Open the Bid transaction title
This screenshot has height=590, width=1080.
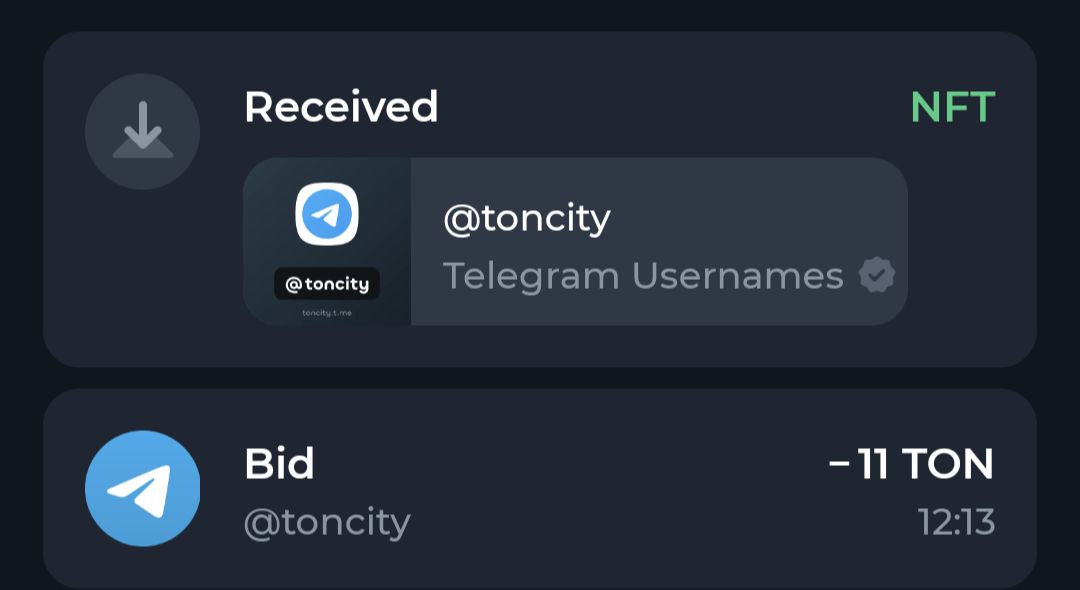click(x=279, y=464)
